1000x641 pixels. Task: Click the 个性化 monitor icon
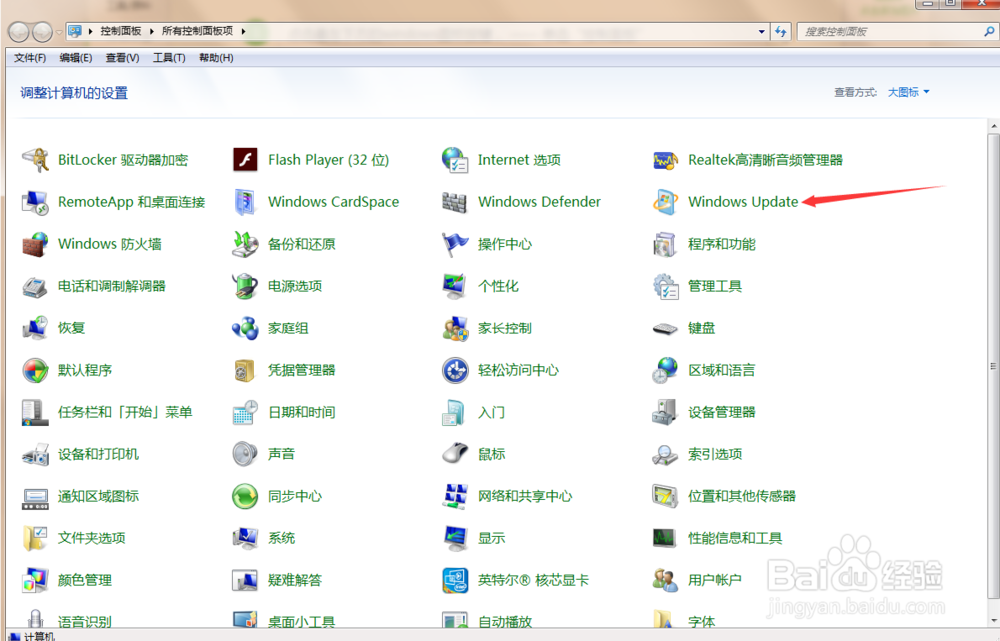click(x=455, y=286)
